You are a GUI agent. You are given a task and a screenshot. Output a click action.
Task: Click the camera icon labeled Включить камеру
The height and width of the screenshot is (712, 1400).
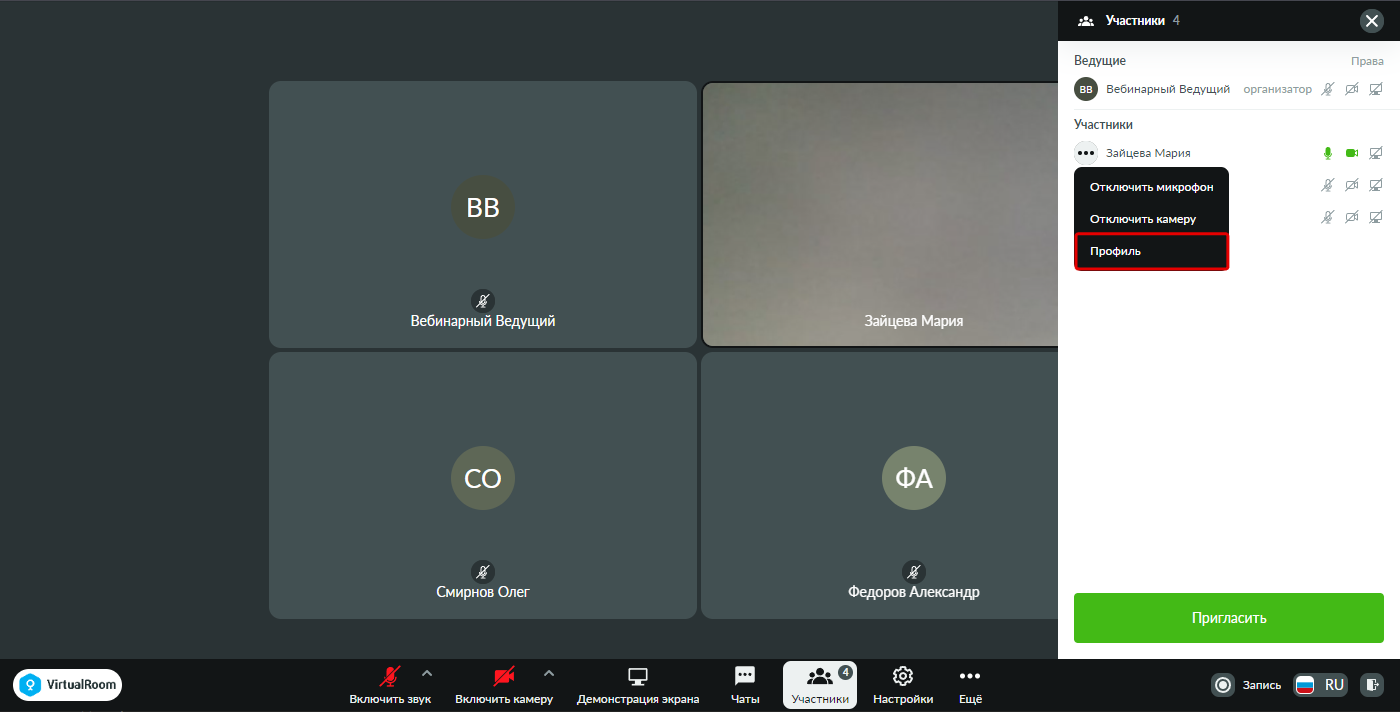point(504,676)
